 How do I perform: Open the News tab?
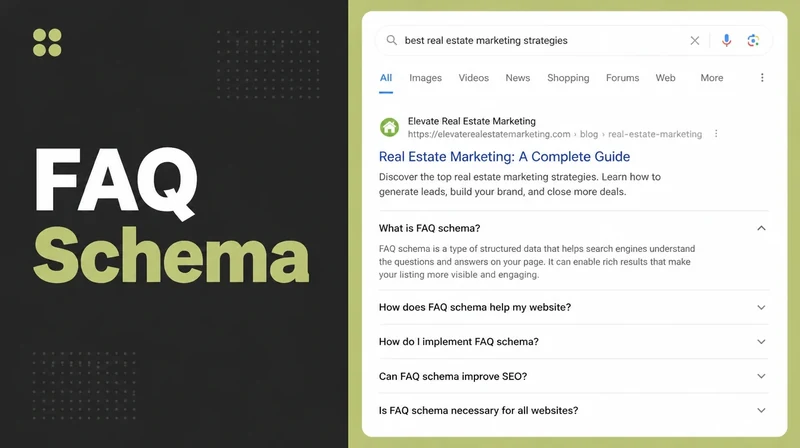(518, 78)
